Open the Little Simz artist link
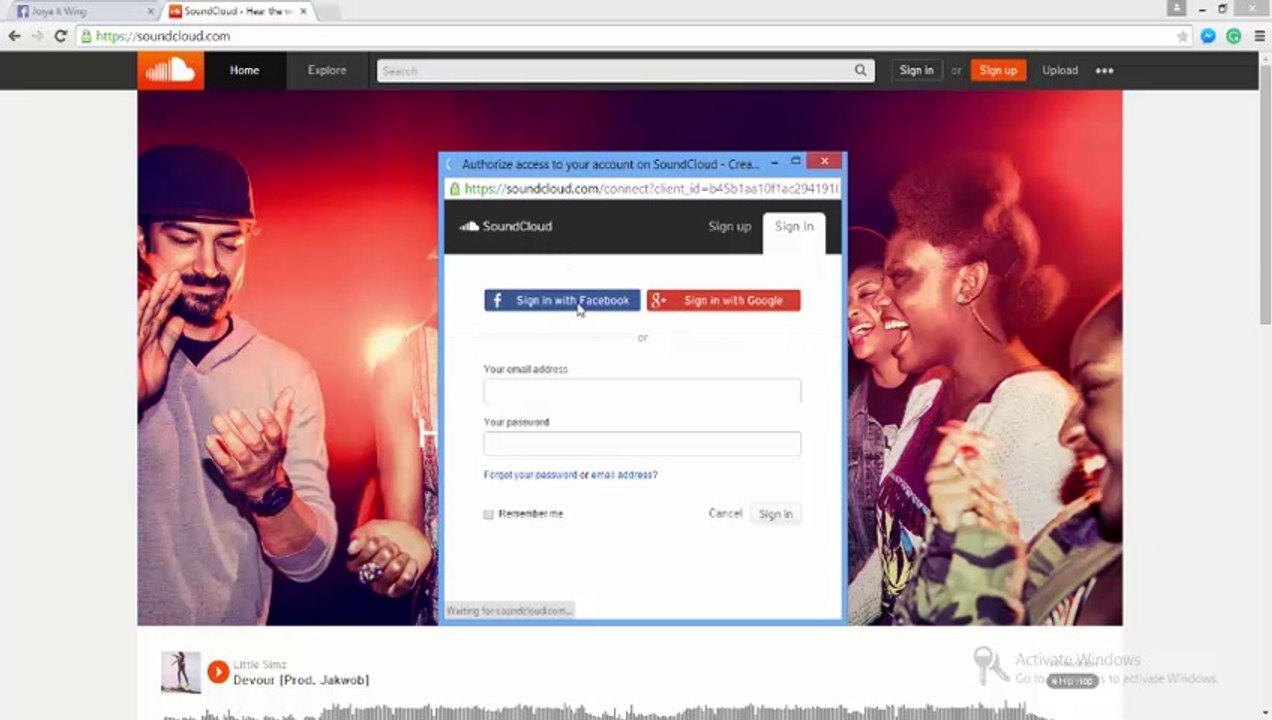This screenshot has width=1272, height=720. [x=260, y=665]
